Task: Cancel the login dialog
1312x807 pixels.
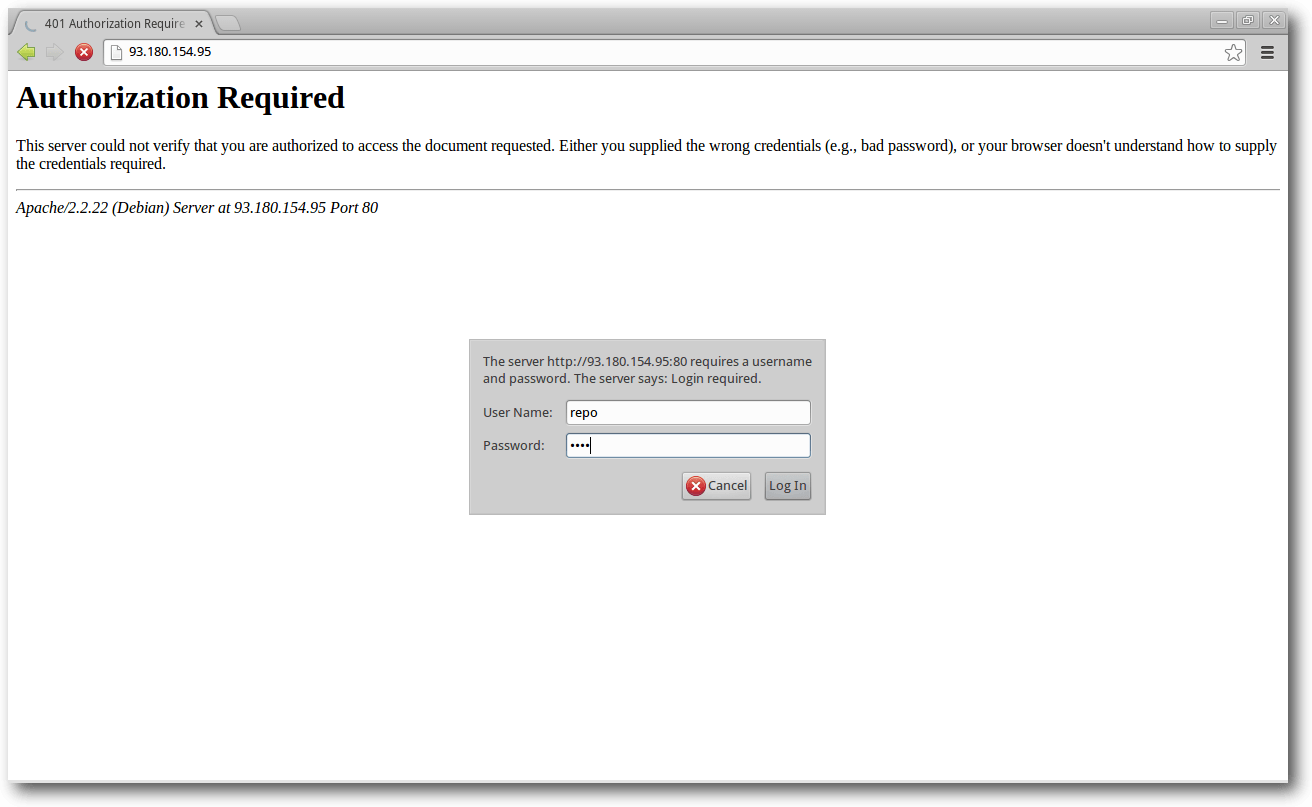Action: click(x=716, y=486)
